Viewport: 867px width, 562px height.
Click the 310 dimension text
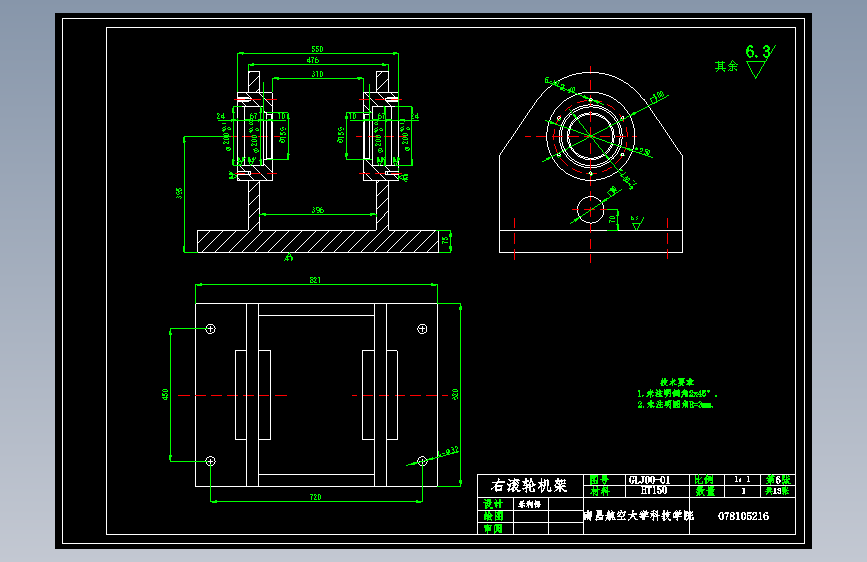click(317, 74)
